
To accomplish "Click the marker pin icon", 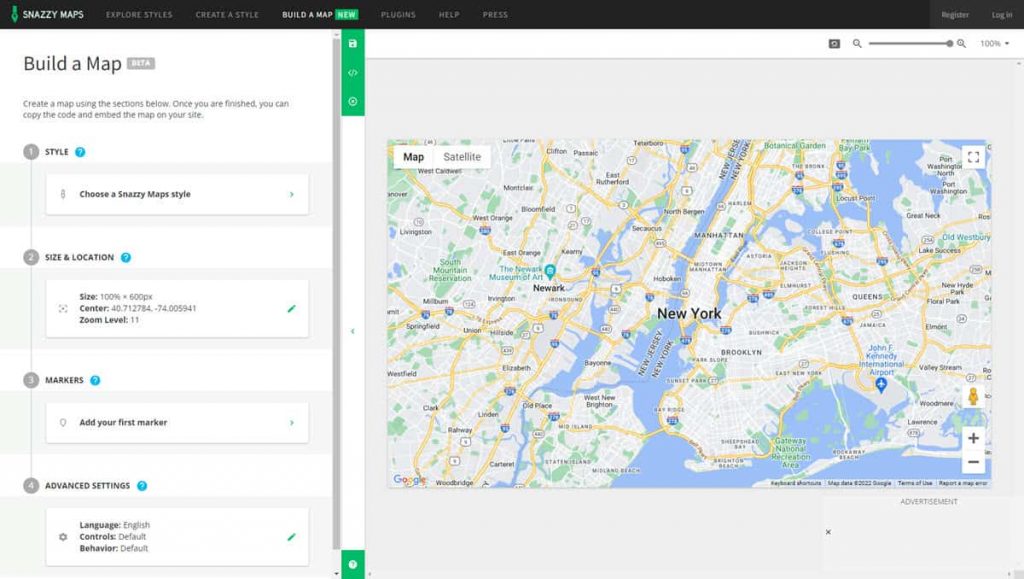I will tap(63, 422).
